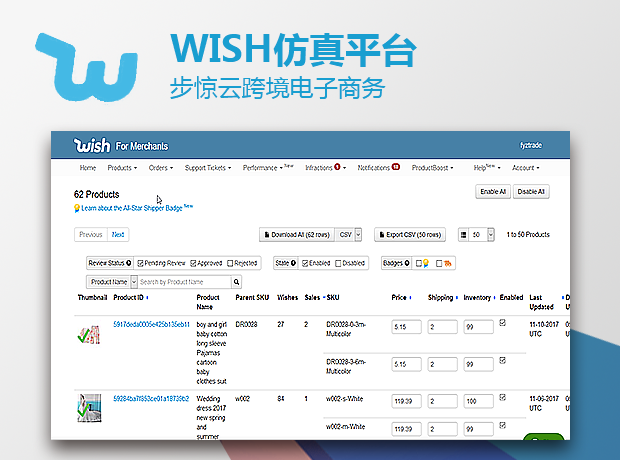Click the Disable All button
The width and height of the screenshot is (620, 460).
tap(531, 192)
